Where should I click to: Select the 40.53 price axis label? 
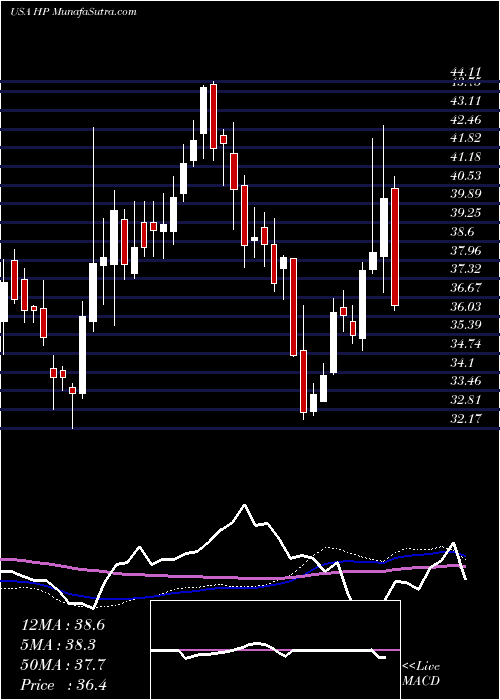pos(465,176)
